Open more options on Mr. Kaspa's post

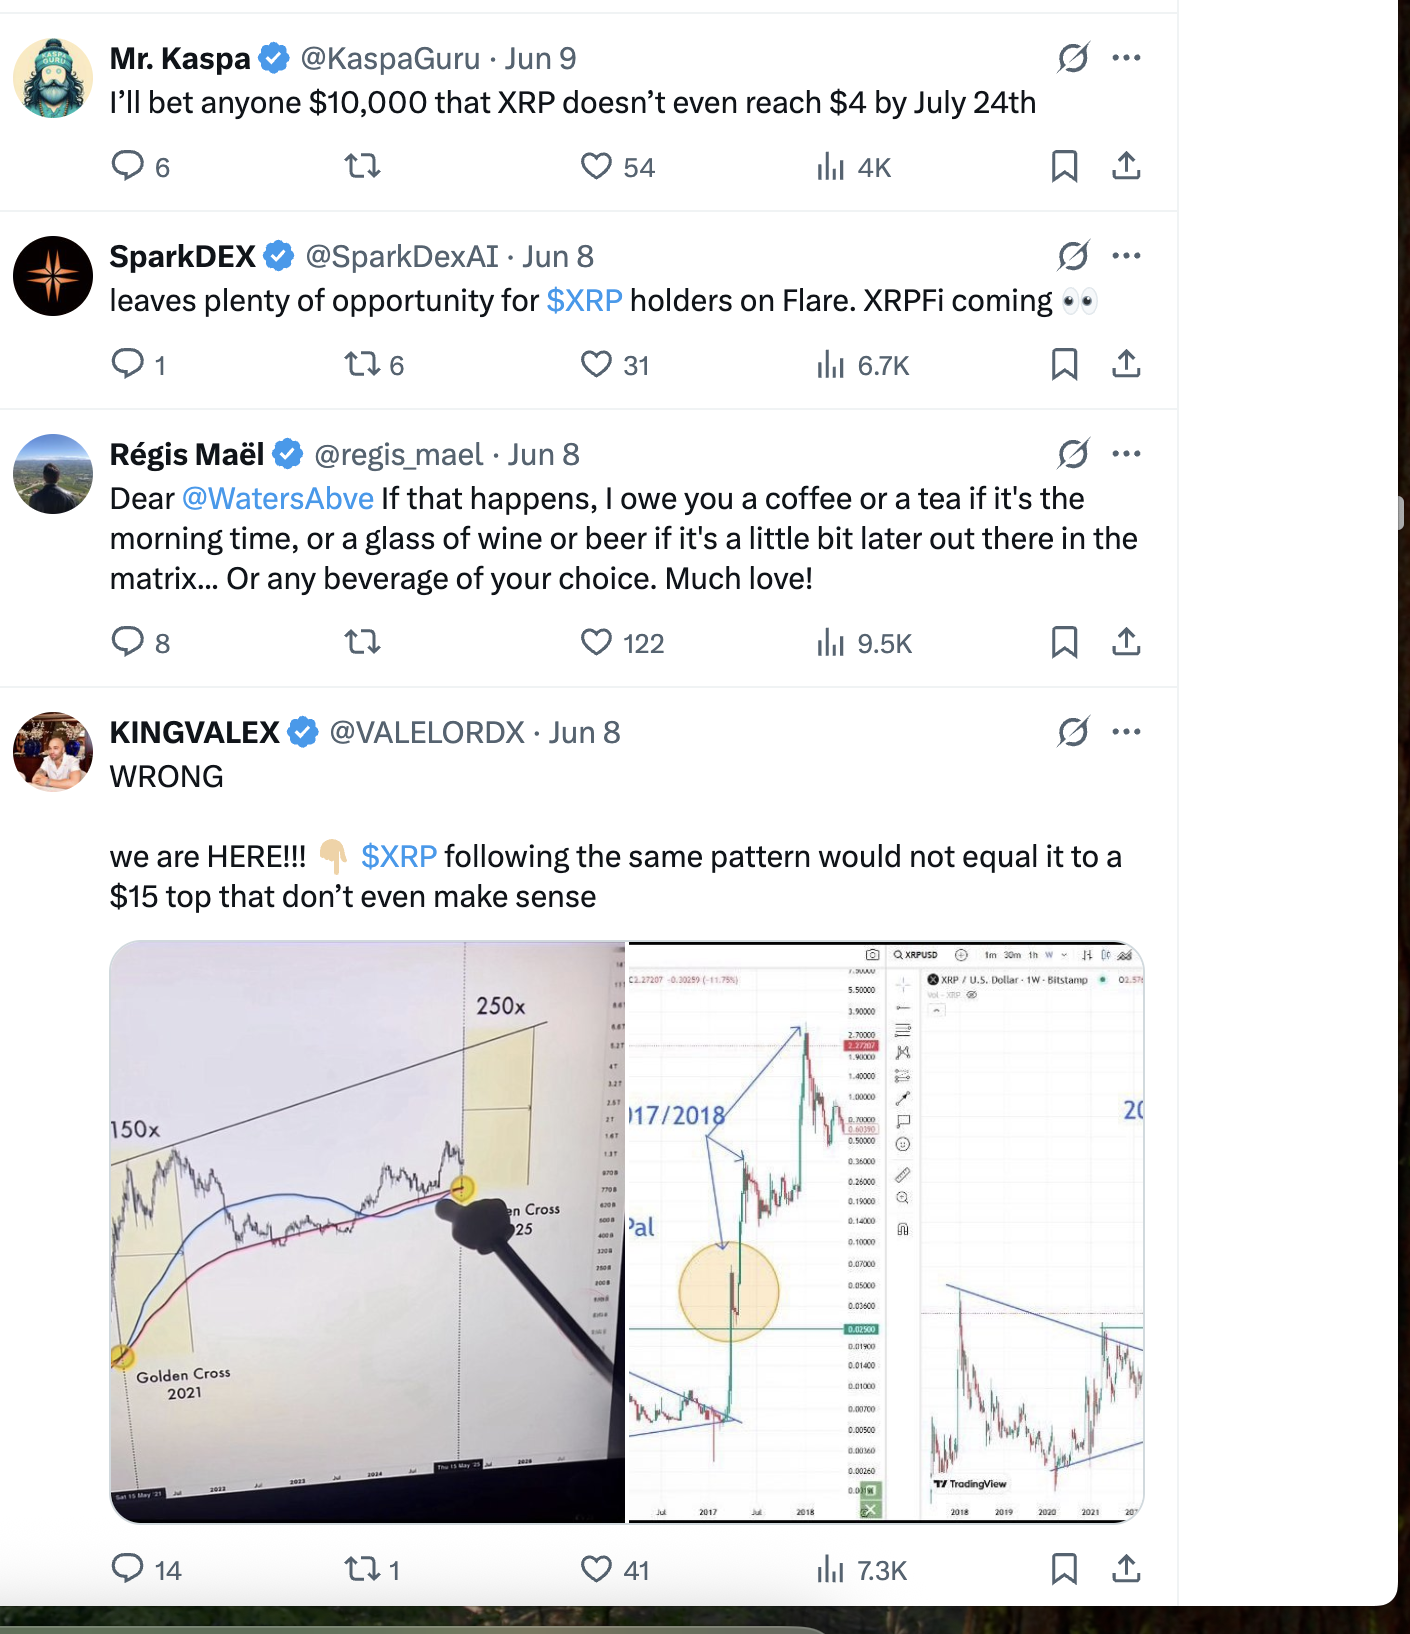pos(1126,58)
